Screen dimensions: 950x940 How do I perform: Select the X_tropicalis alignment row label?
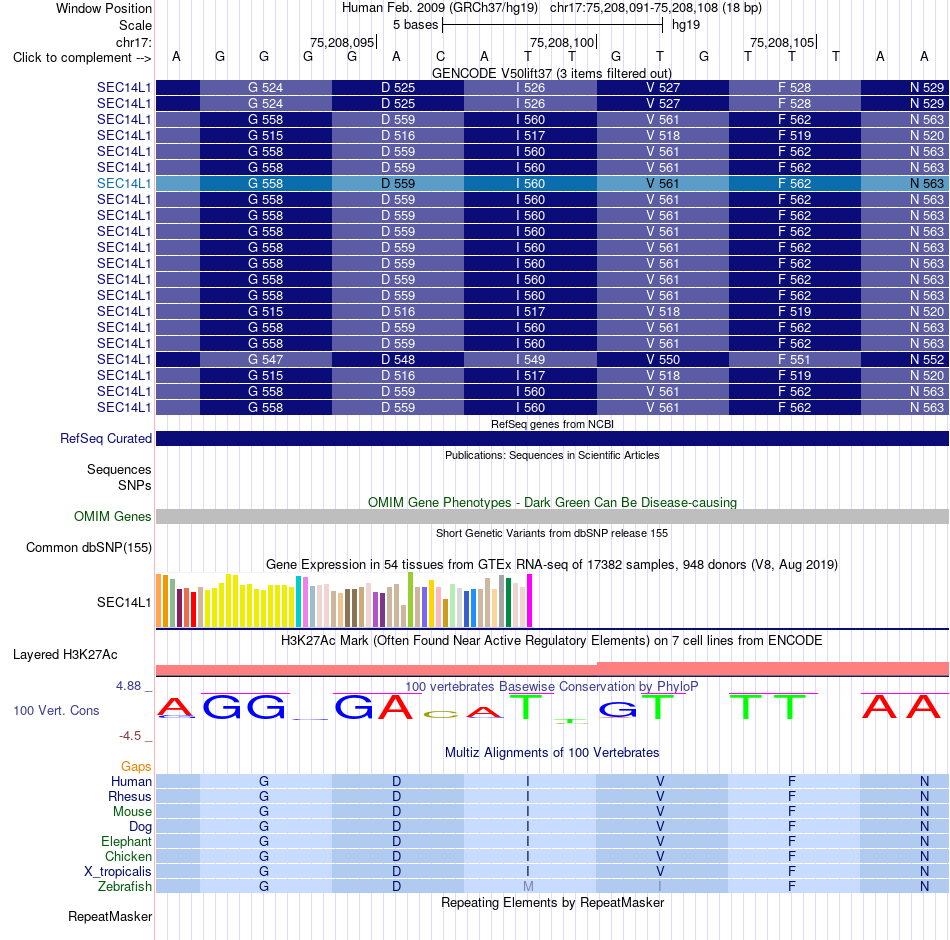tap(118, 872)
